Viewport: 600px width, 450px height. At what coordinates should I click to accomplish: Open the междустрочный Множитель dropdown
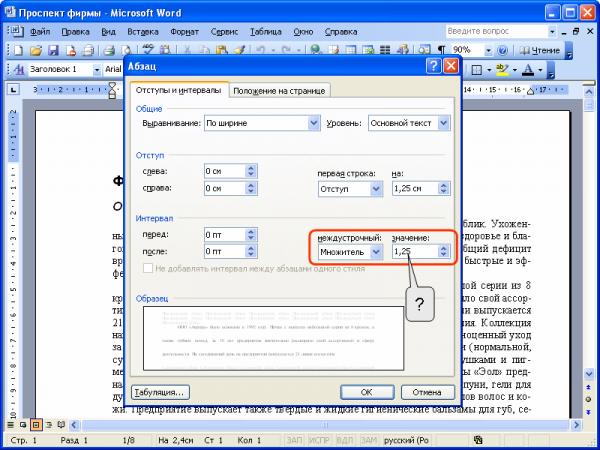pos(376,251)
